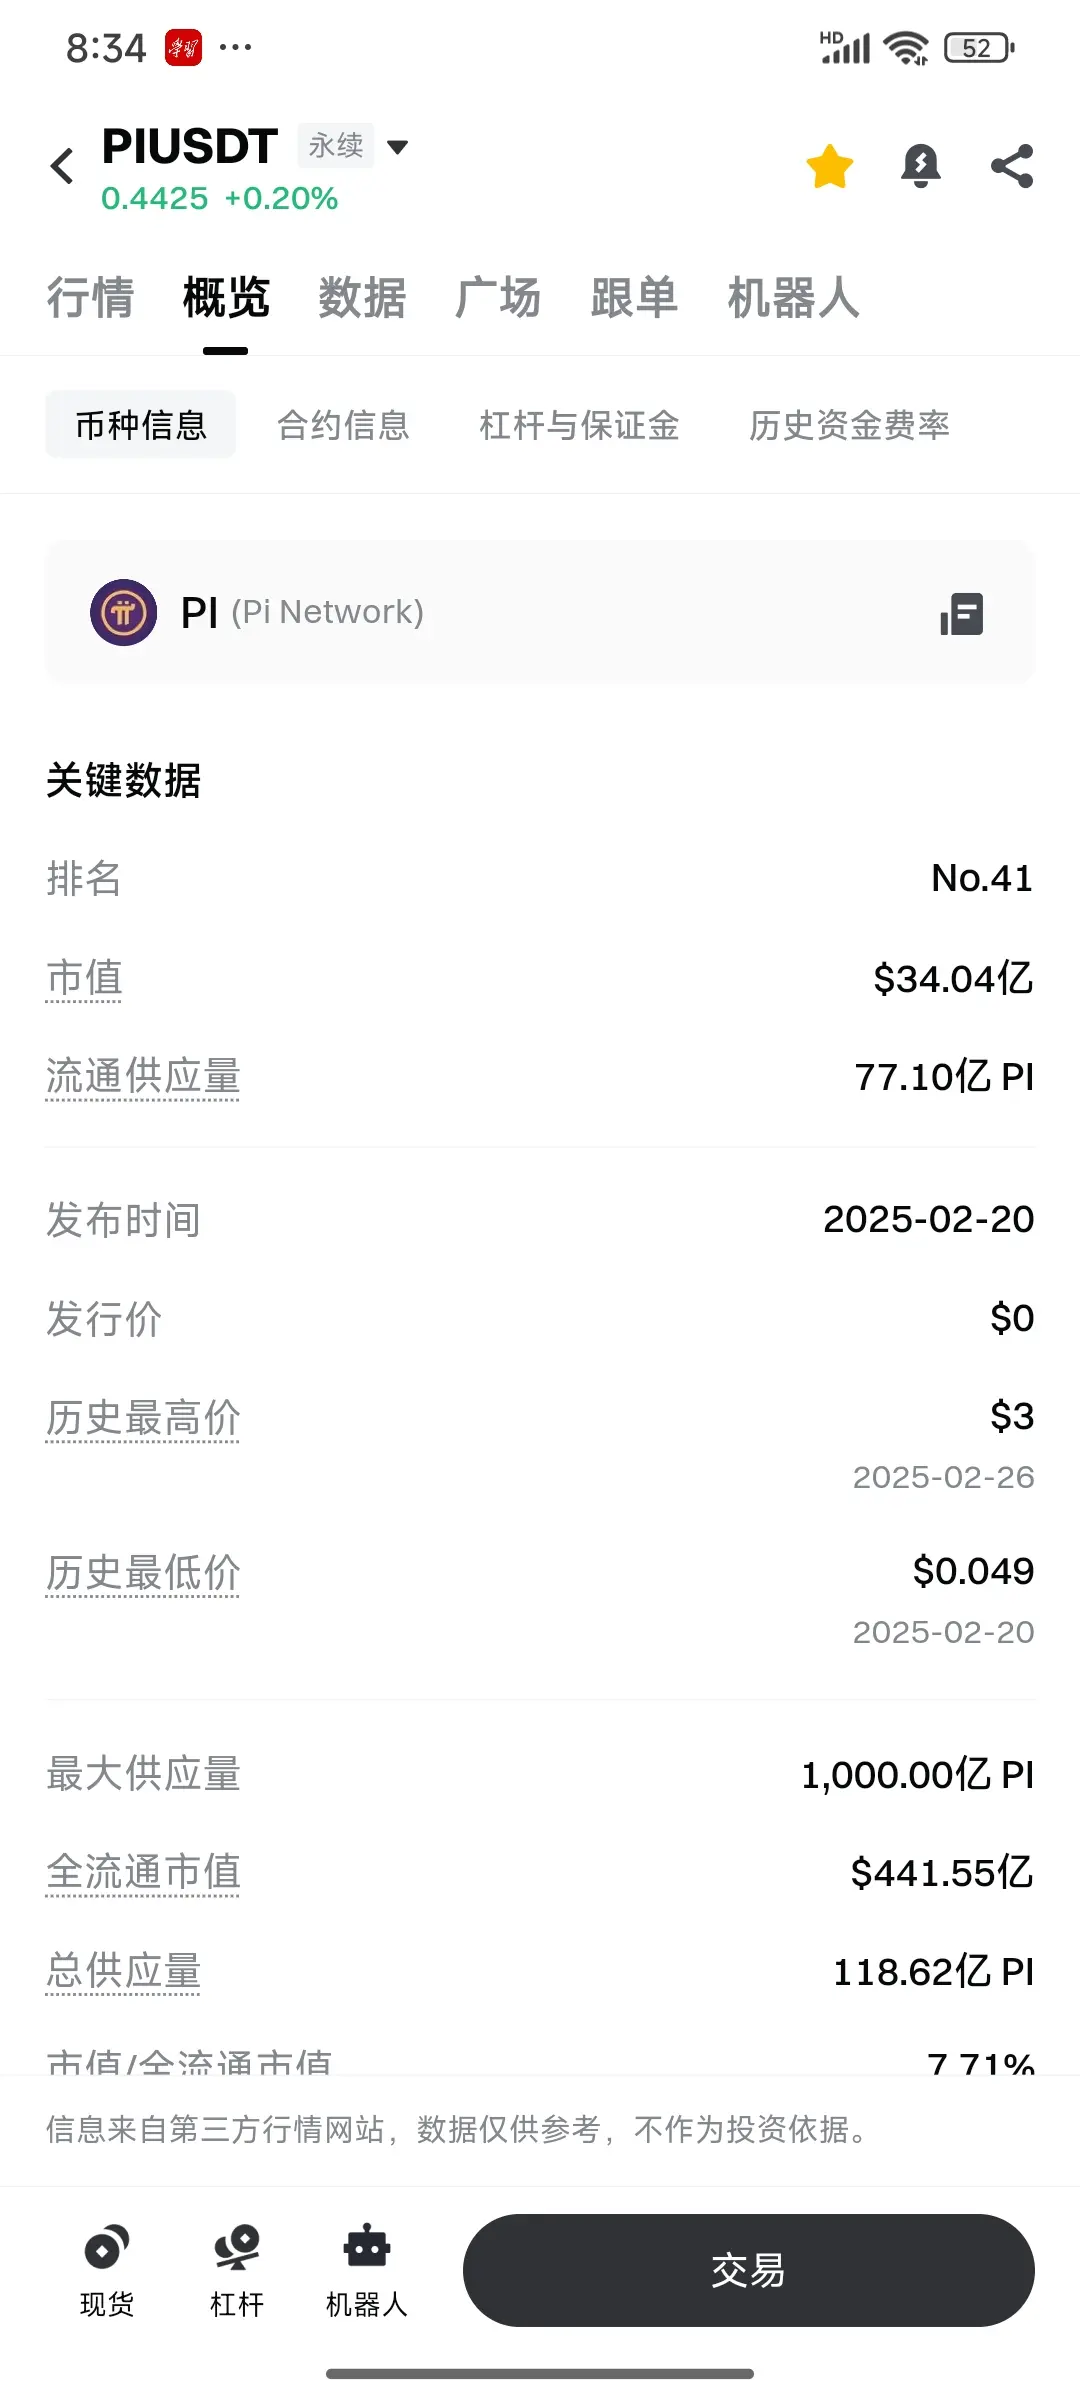Tap the back arrow icon

62,166
